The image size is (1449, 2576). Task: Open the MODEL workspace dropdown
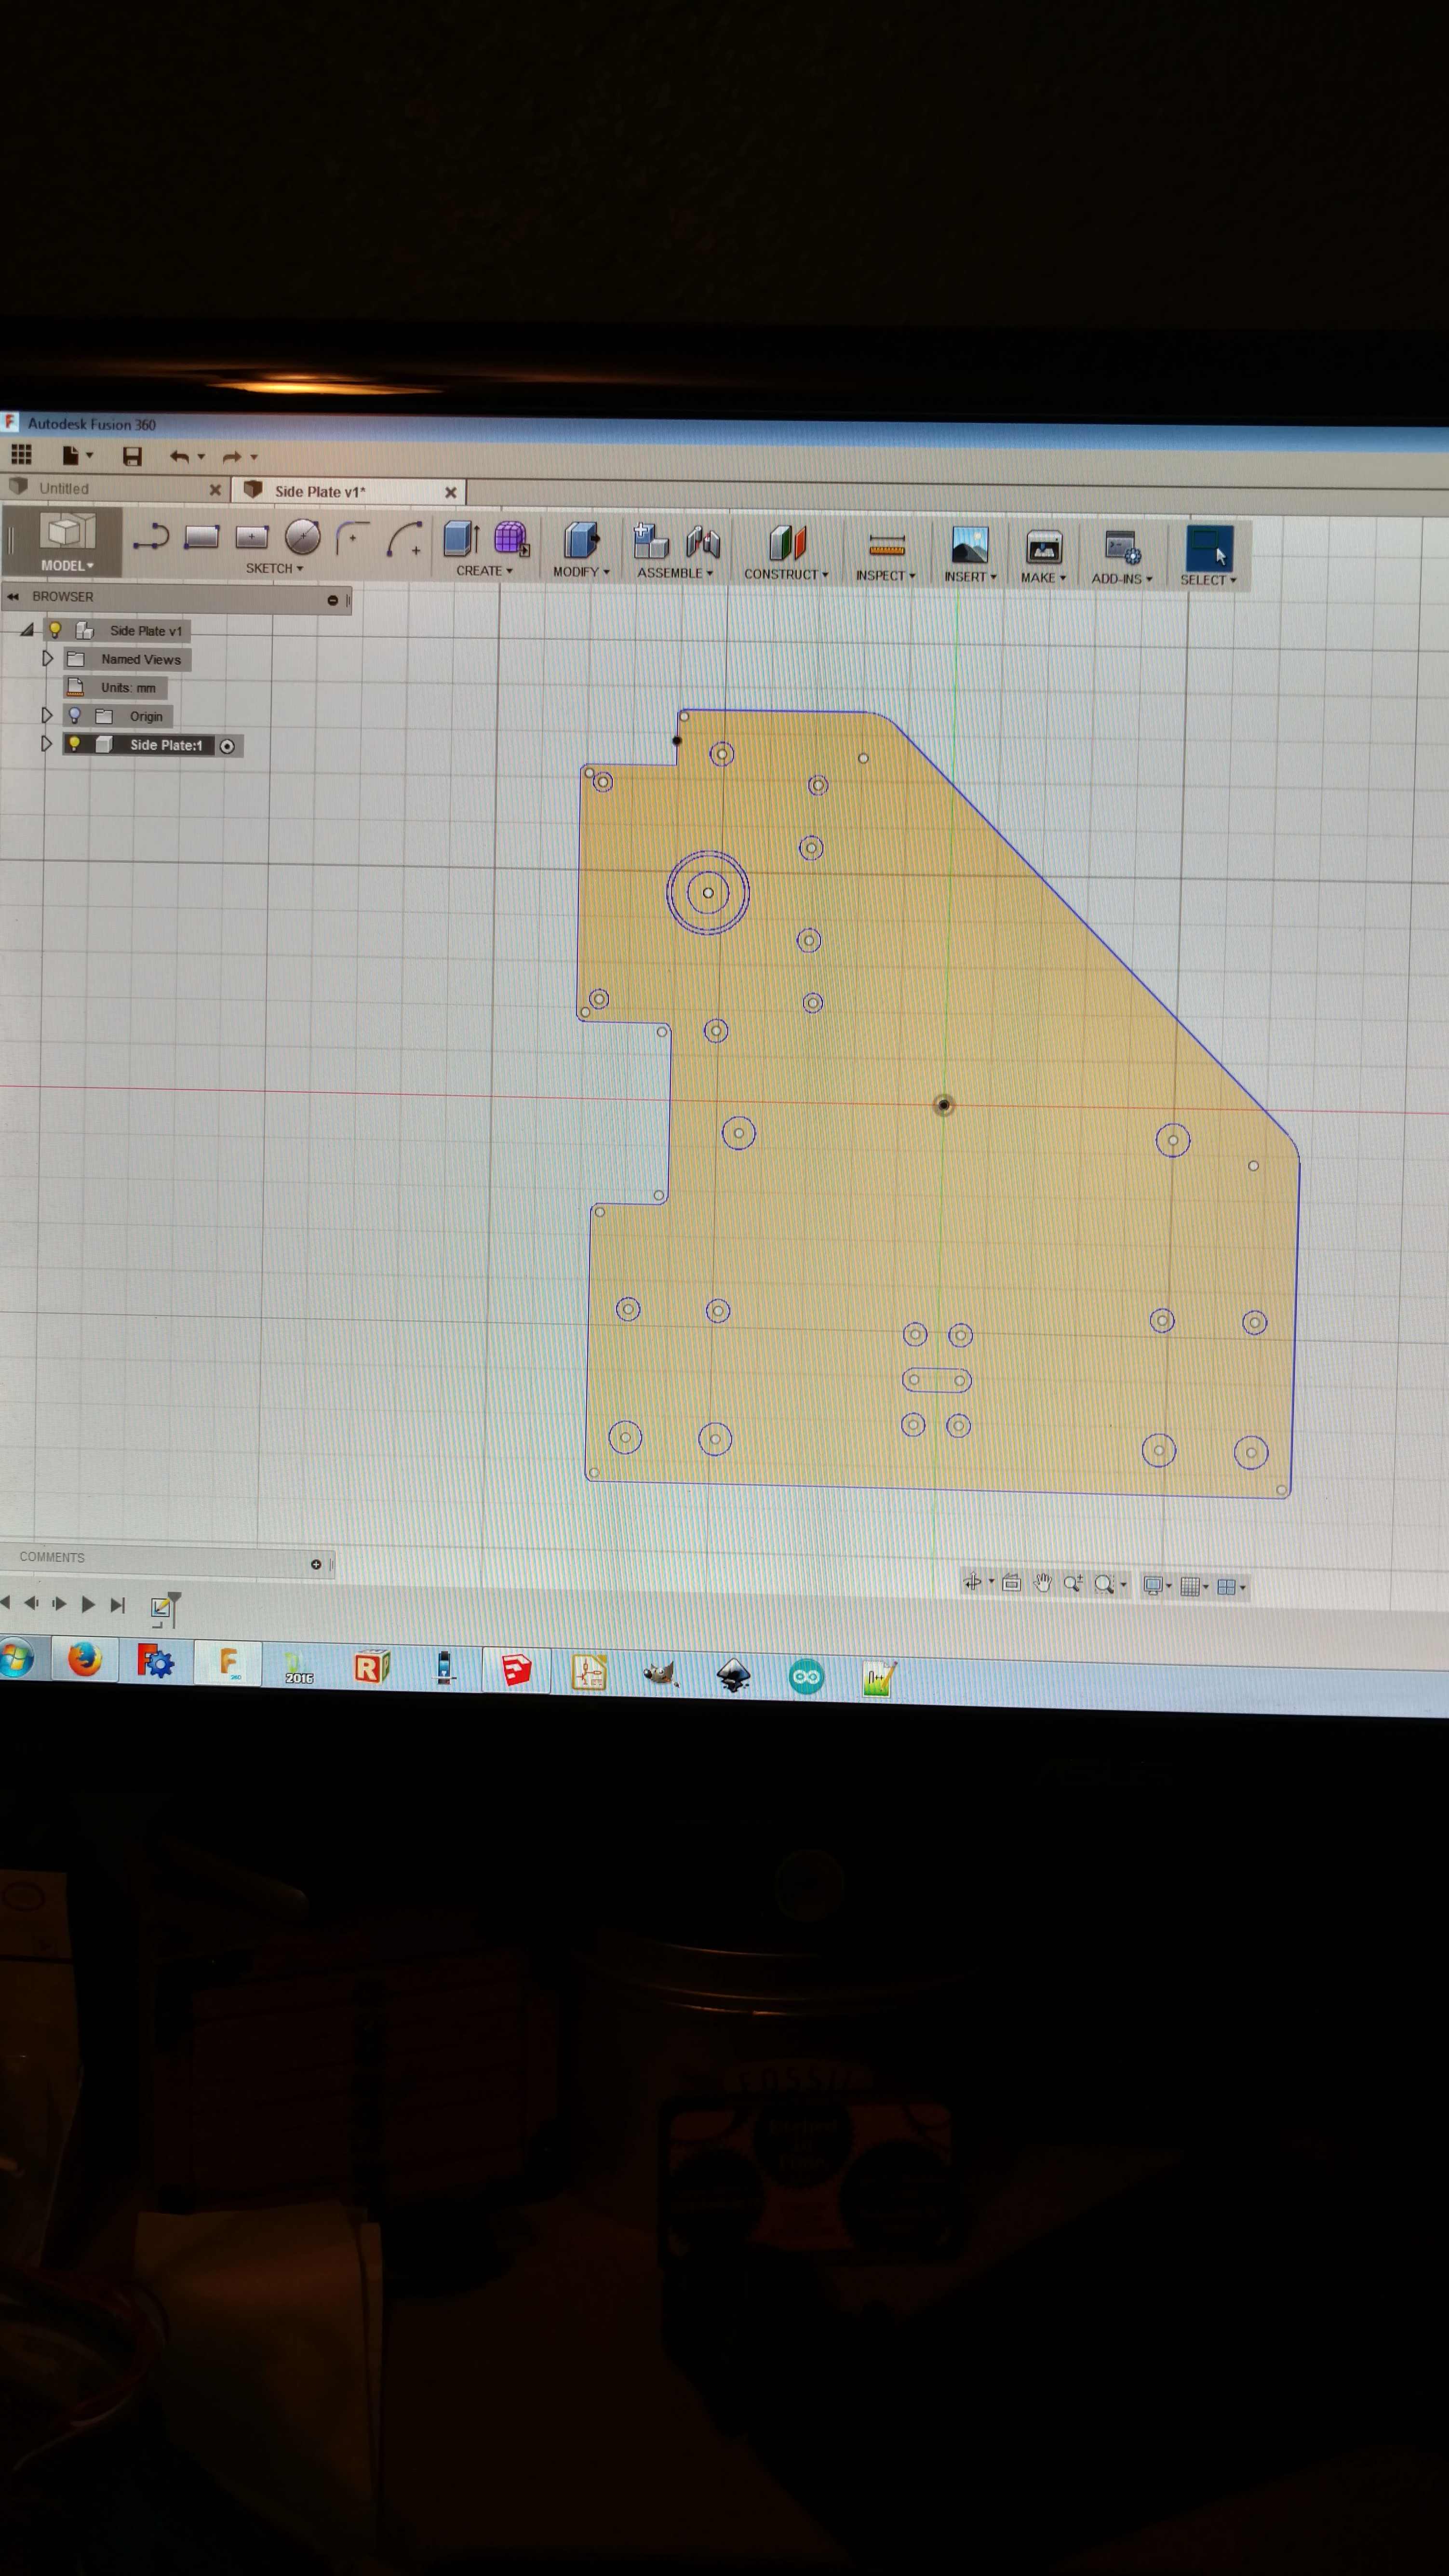click(67, 565)
